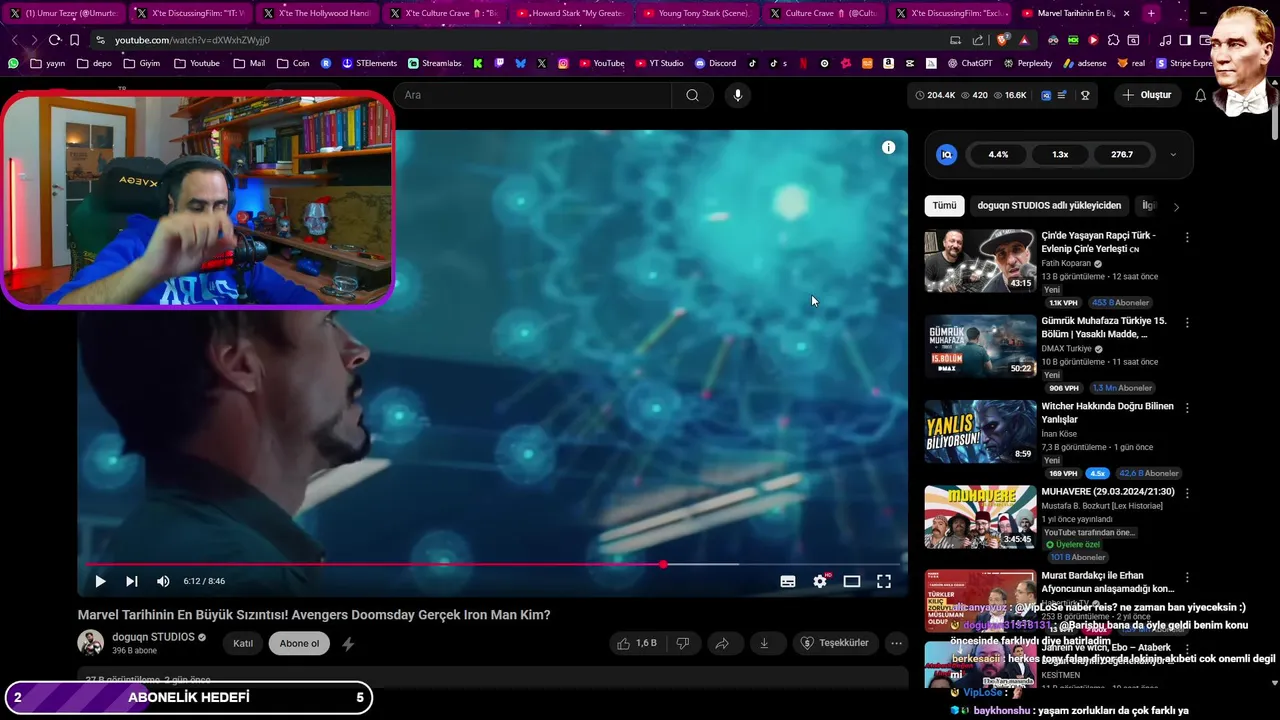Open Witcher Hakkında Doğru Bilinen Yanlışlar video
The height and width of the screenshot is (720, 1280).
click(980, 432)
